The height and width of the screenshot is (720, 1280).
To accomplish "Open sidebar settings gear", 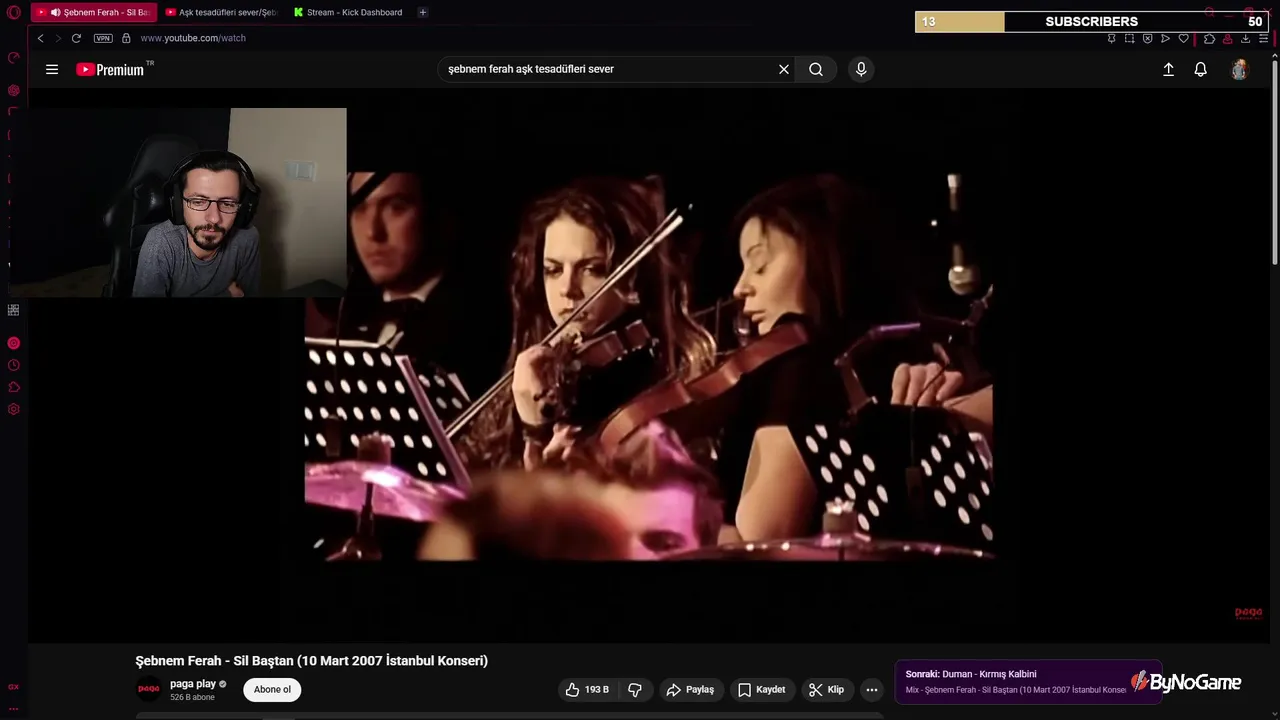I will pyautogui.click(x=14, y=409).
